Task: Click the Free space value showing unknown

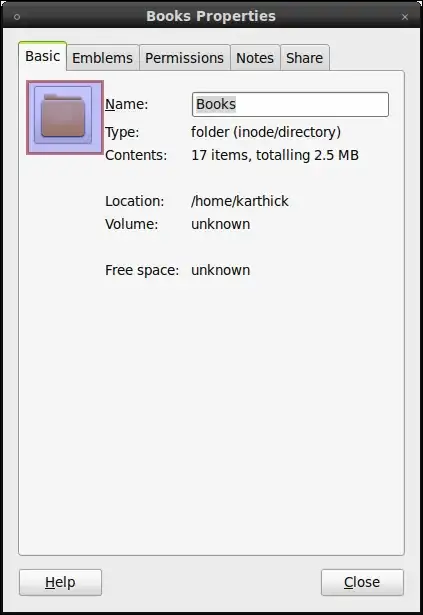Action: tap(221, 270)
